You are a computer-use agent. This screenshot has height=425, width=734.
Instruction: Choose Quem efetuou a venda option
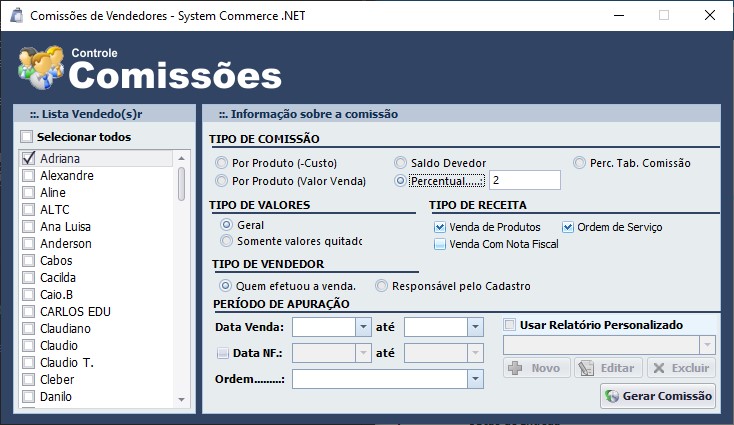tap(225, 286)
